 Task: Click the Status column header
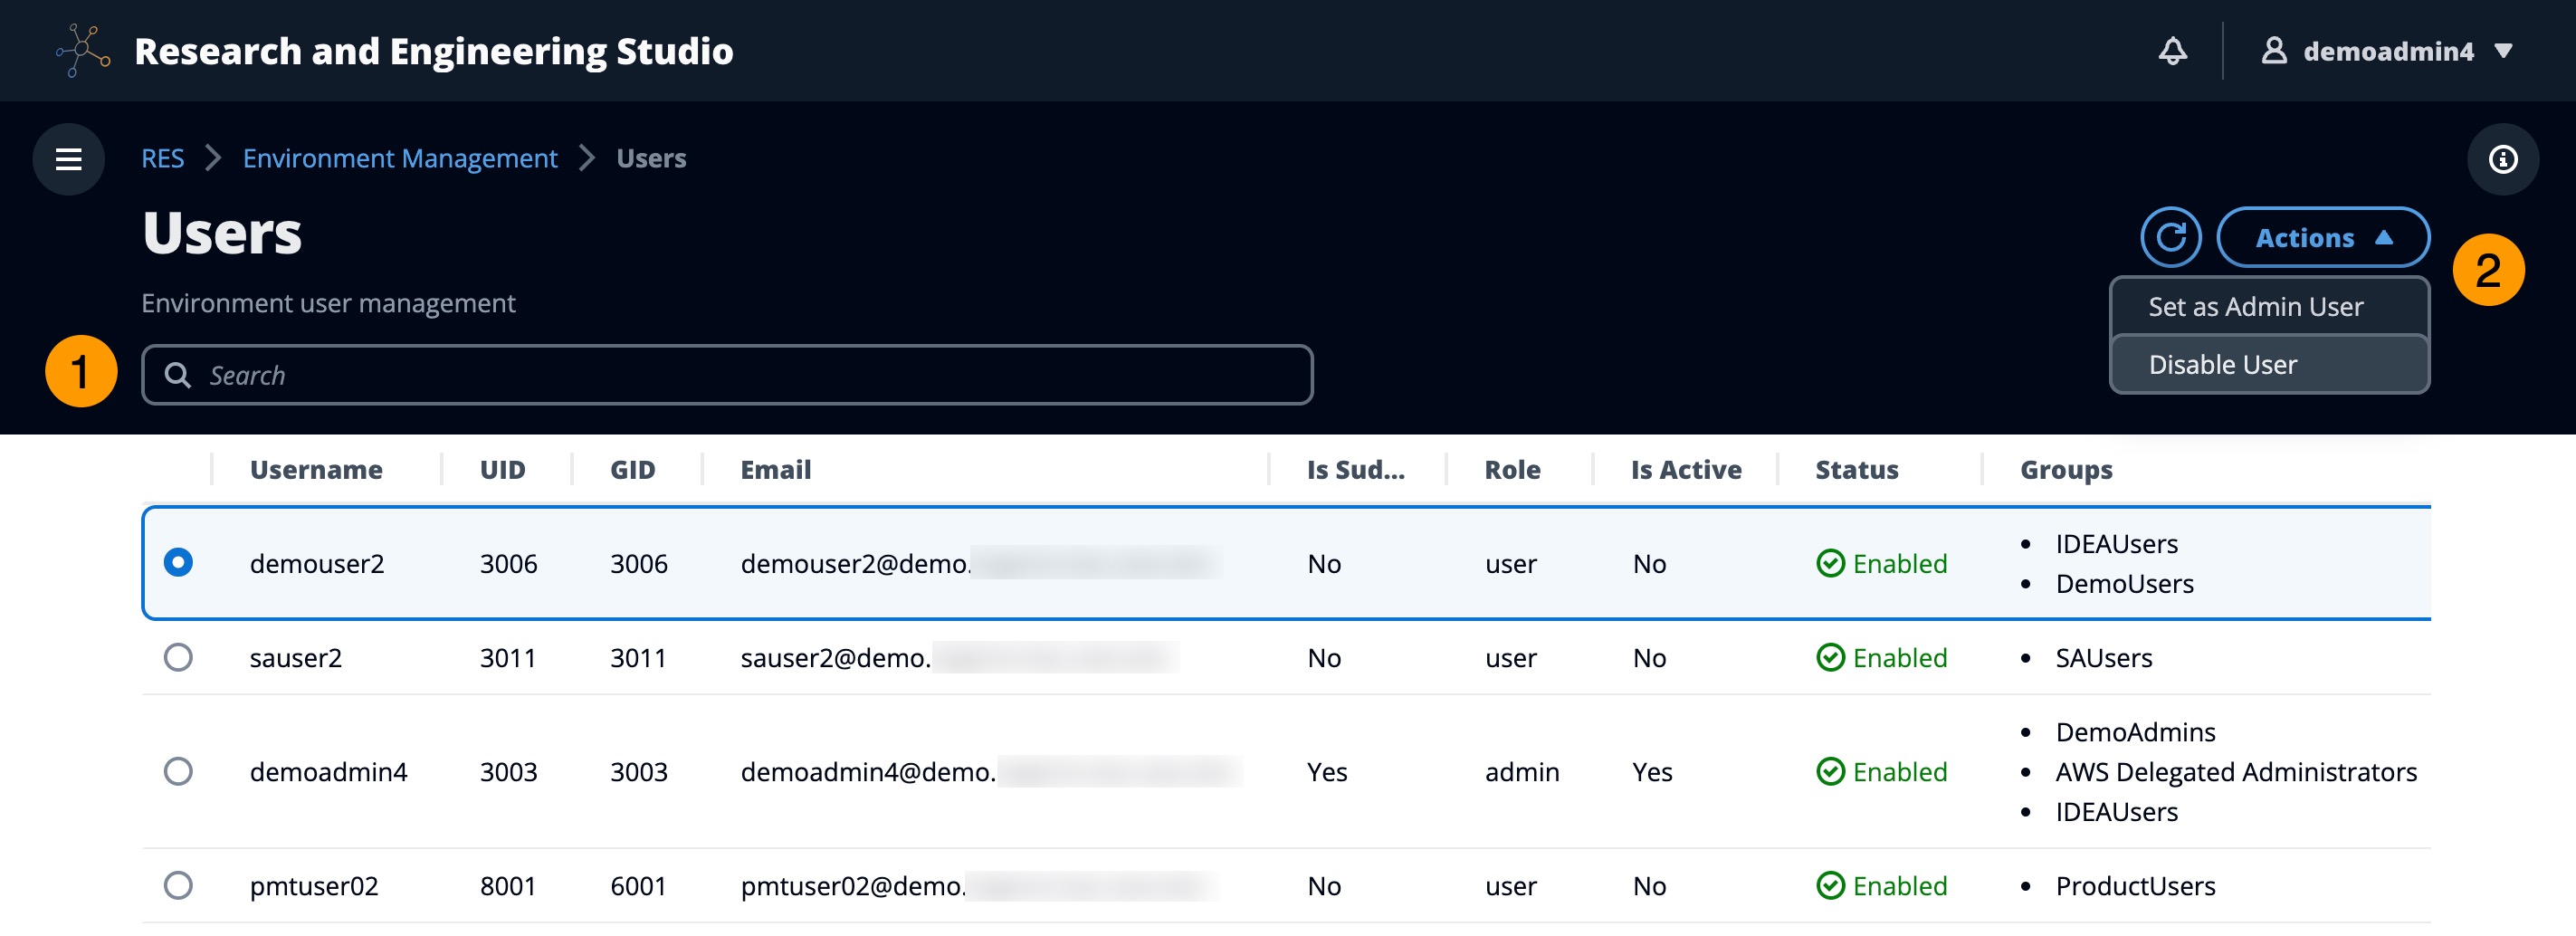(x=1856, y=469)
